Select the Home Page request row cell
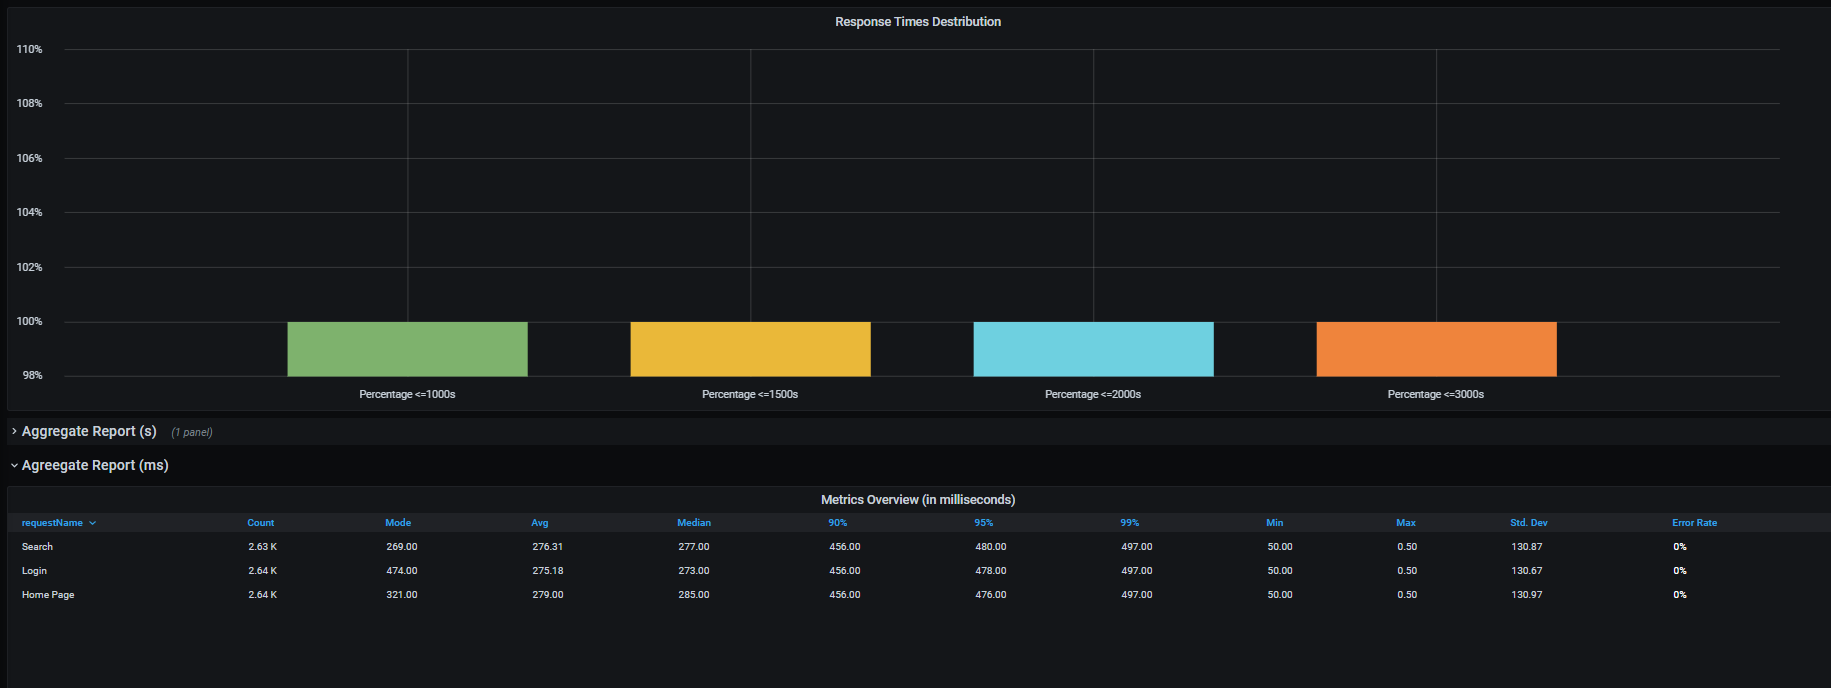Screen dimensions: 1831x688 coord(48,595)
